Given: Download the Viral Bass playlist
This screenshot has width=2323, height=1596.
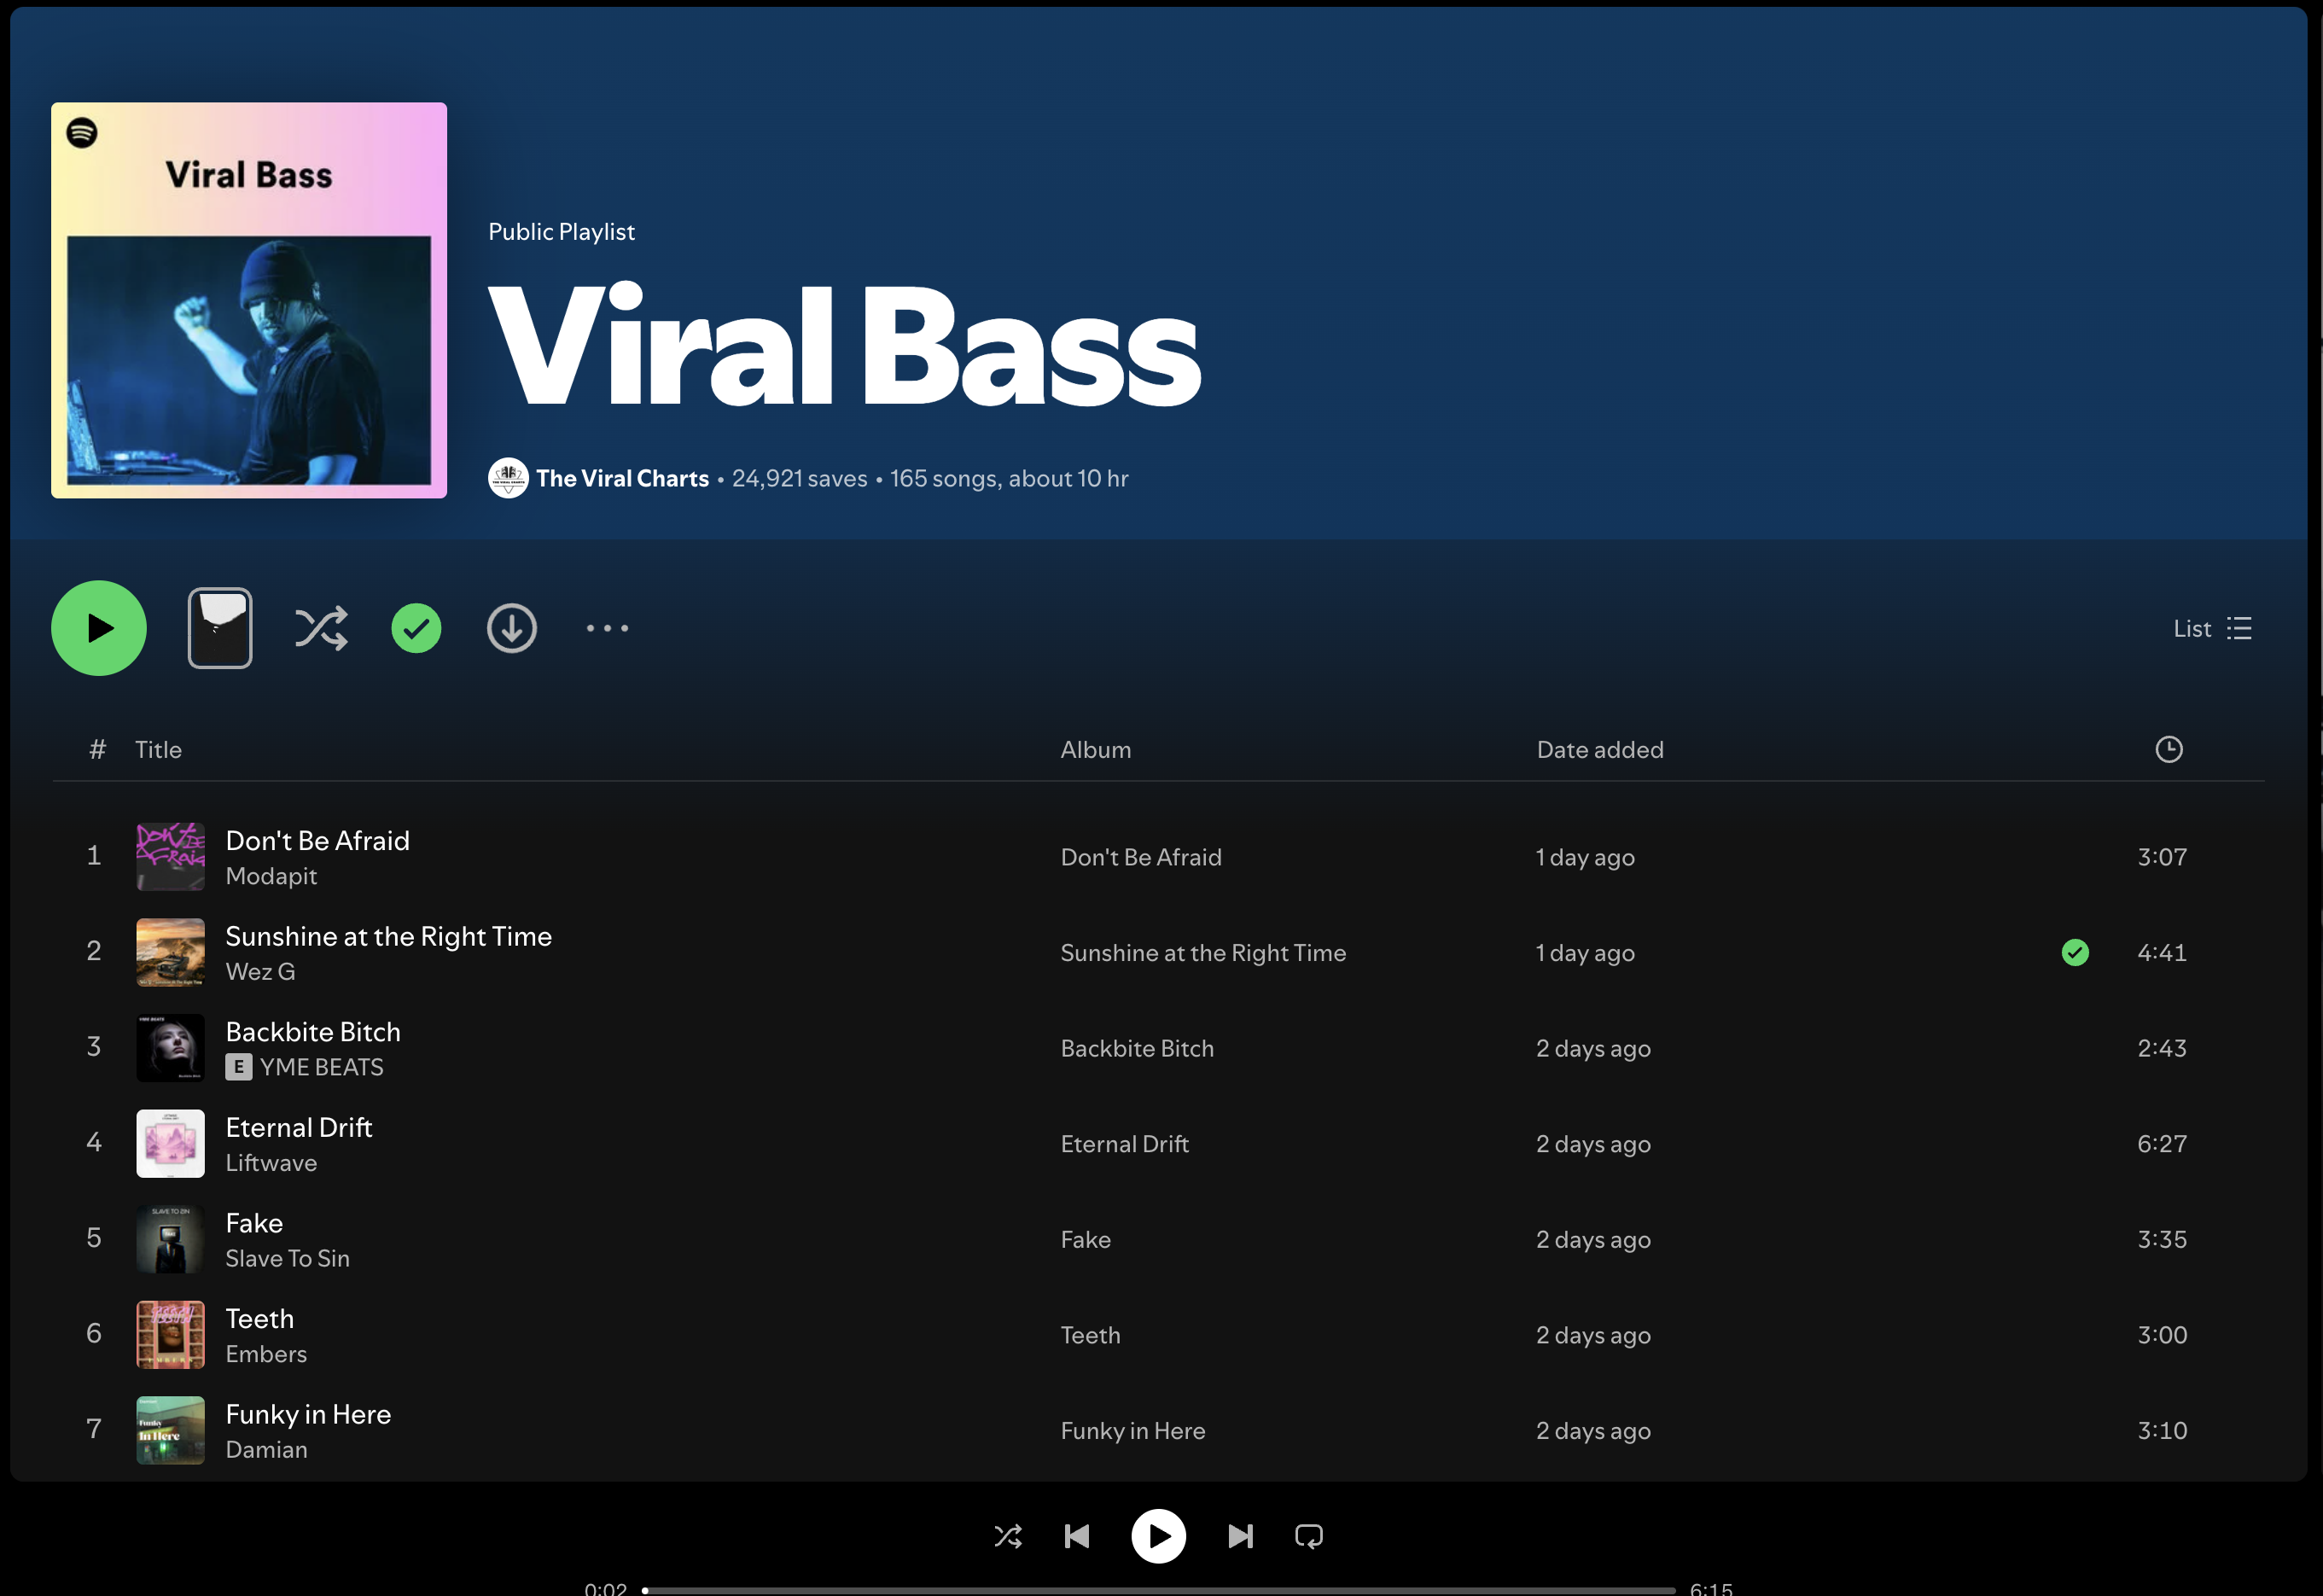Looking at the screenshot, I should coord(512,628).
